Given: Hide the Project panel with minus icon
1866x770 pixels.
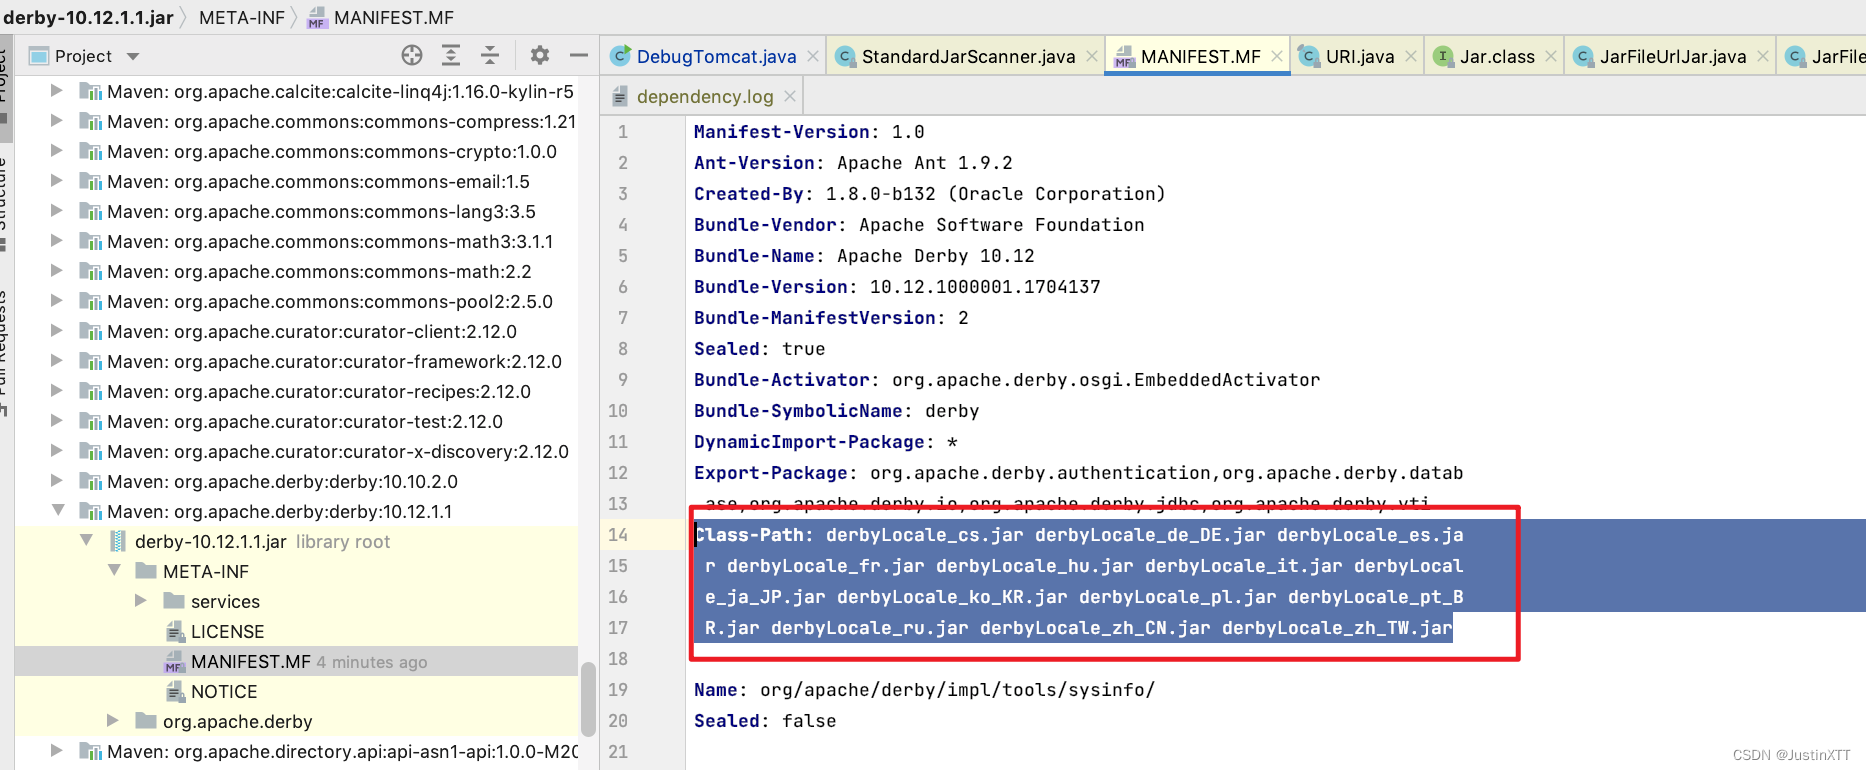Looking at the screenshot, I should 578,55.
